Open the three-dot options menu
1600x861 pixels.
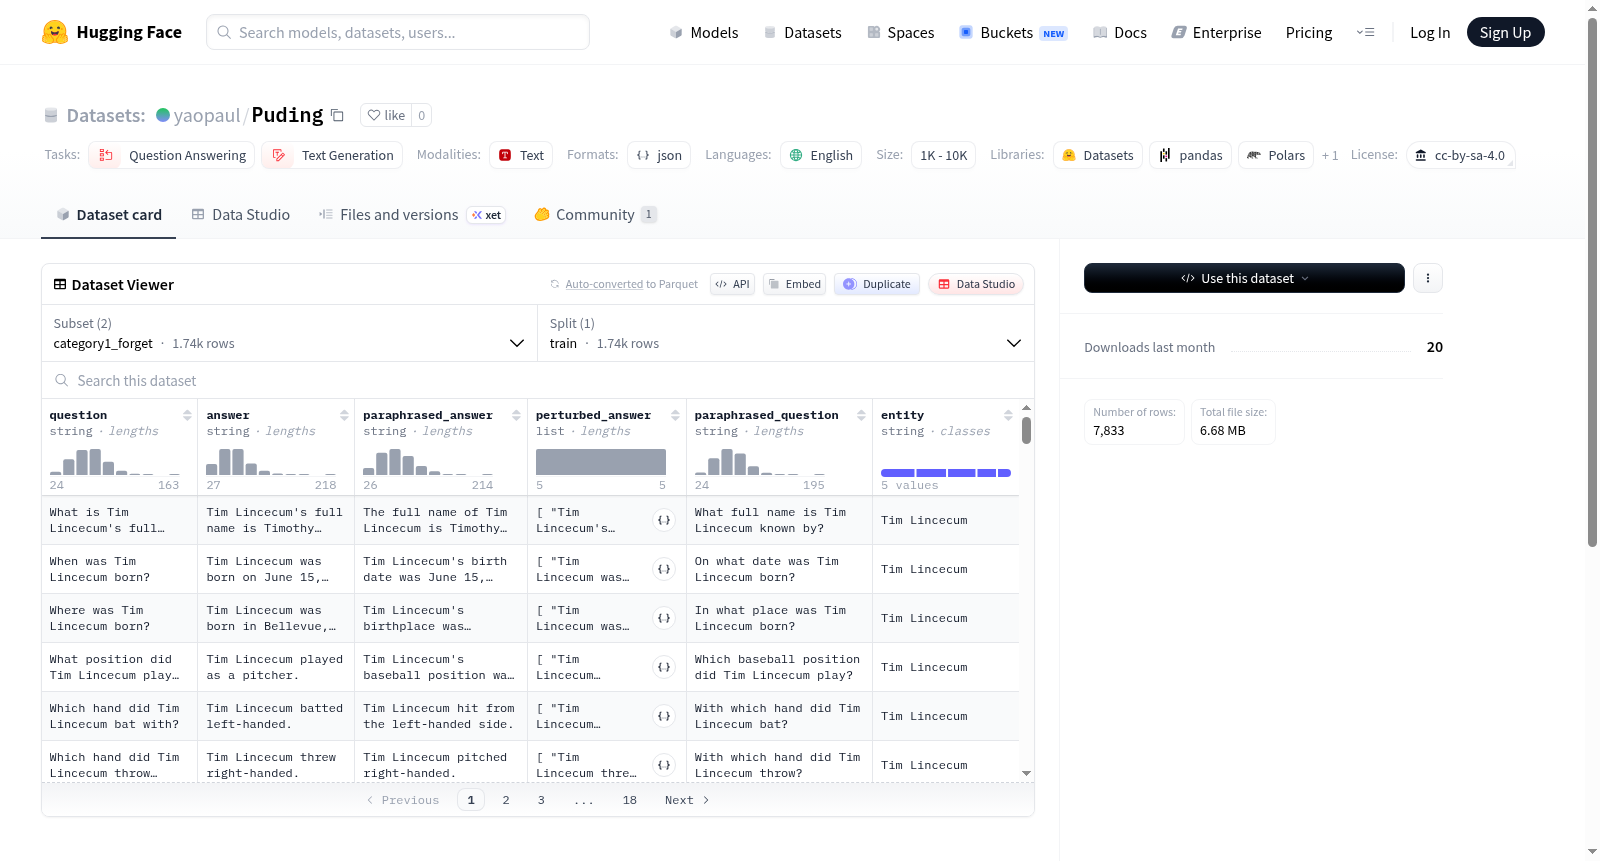click(1428, 278)
